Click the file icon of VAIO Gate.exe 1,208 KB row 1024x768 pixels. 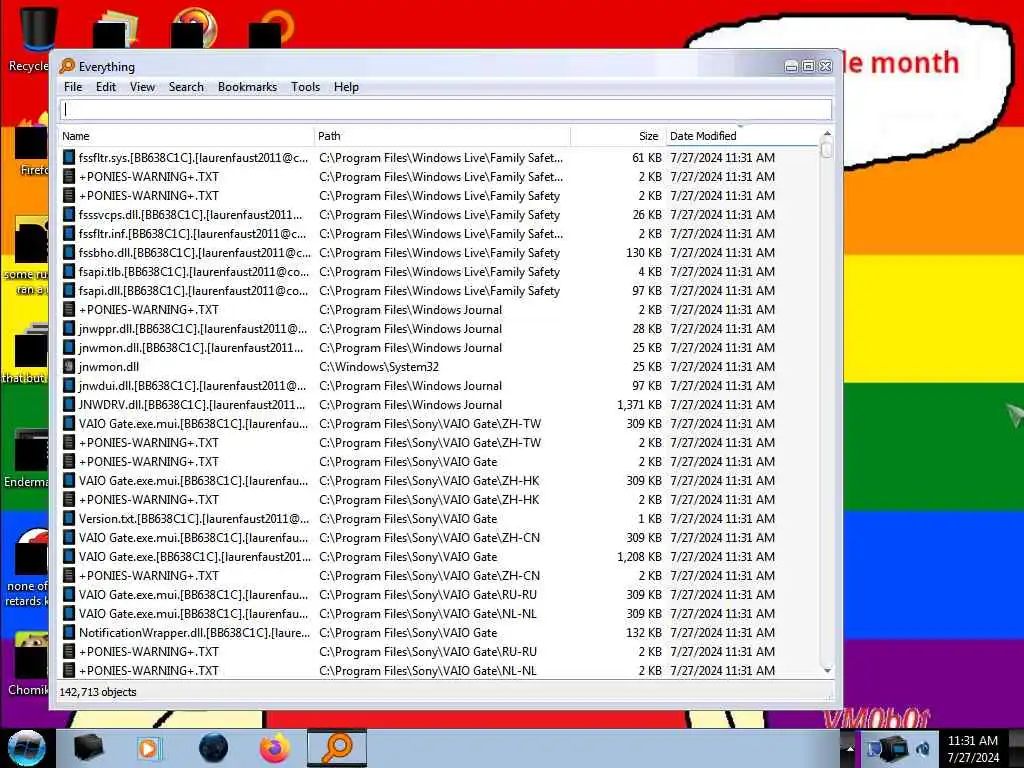[x=69, y=556]
